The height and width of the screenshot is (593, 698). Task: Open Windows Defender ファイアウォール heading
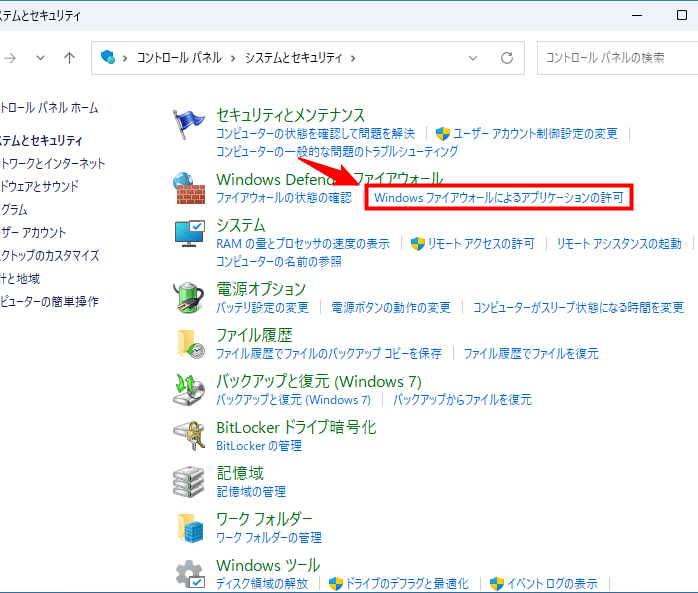329,179
